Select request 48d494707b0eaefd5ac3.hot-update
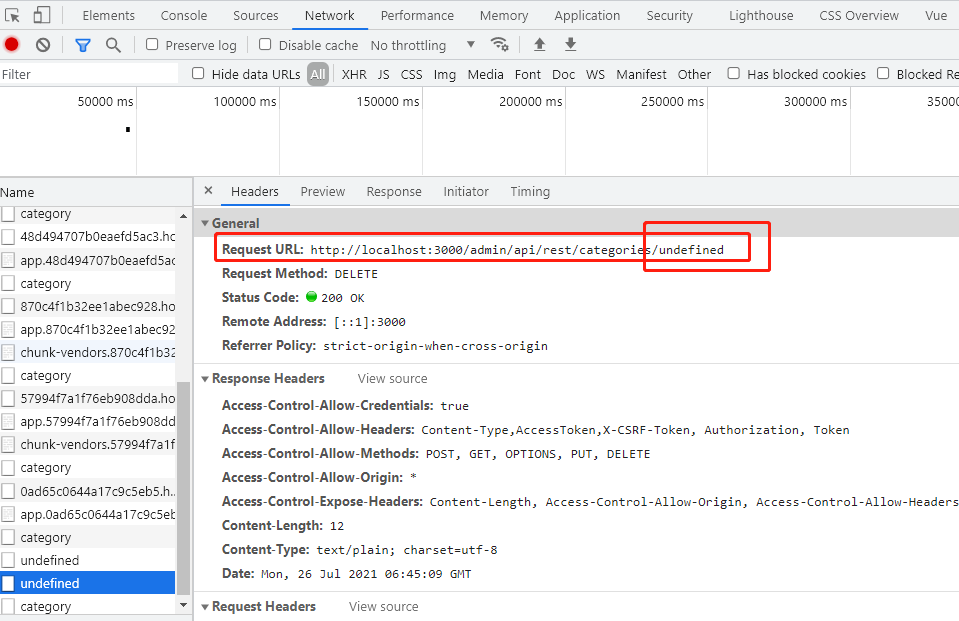959x621 pixels. click(87, 237)
